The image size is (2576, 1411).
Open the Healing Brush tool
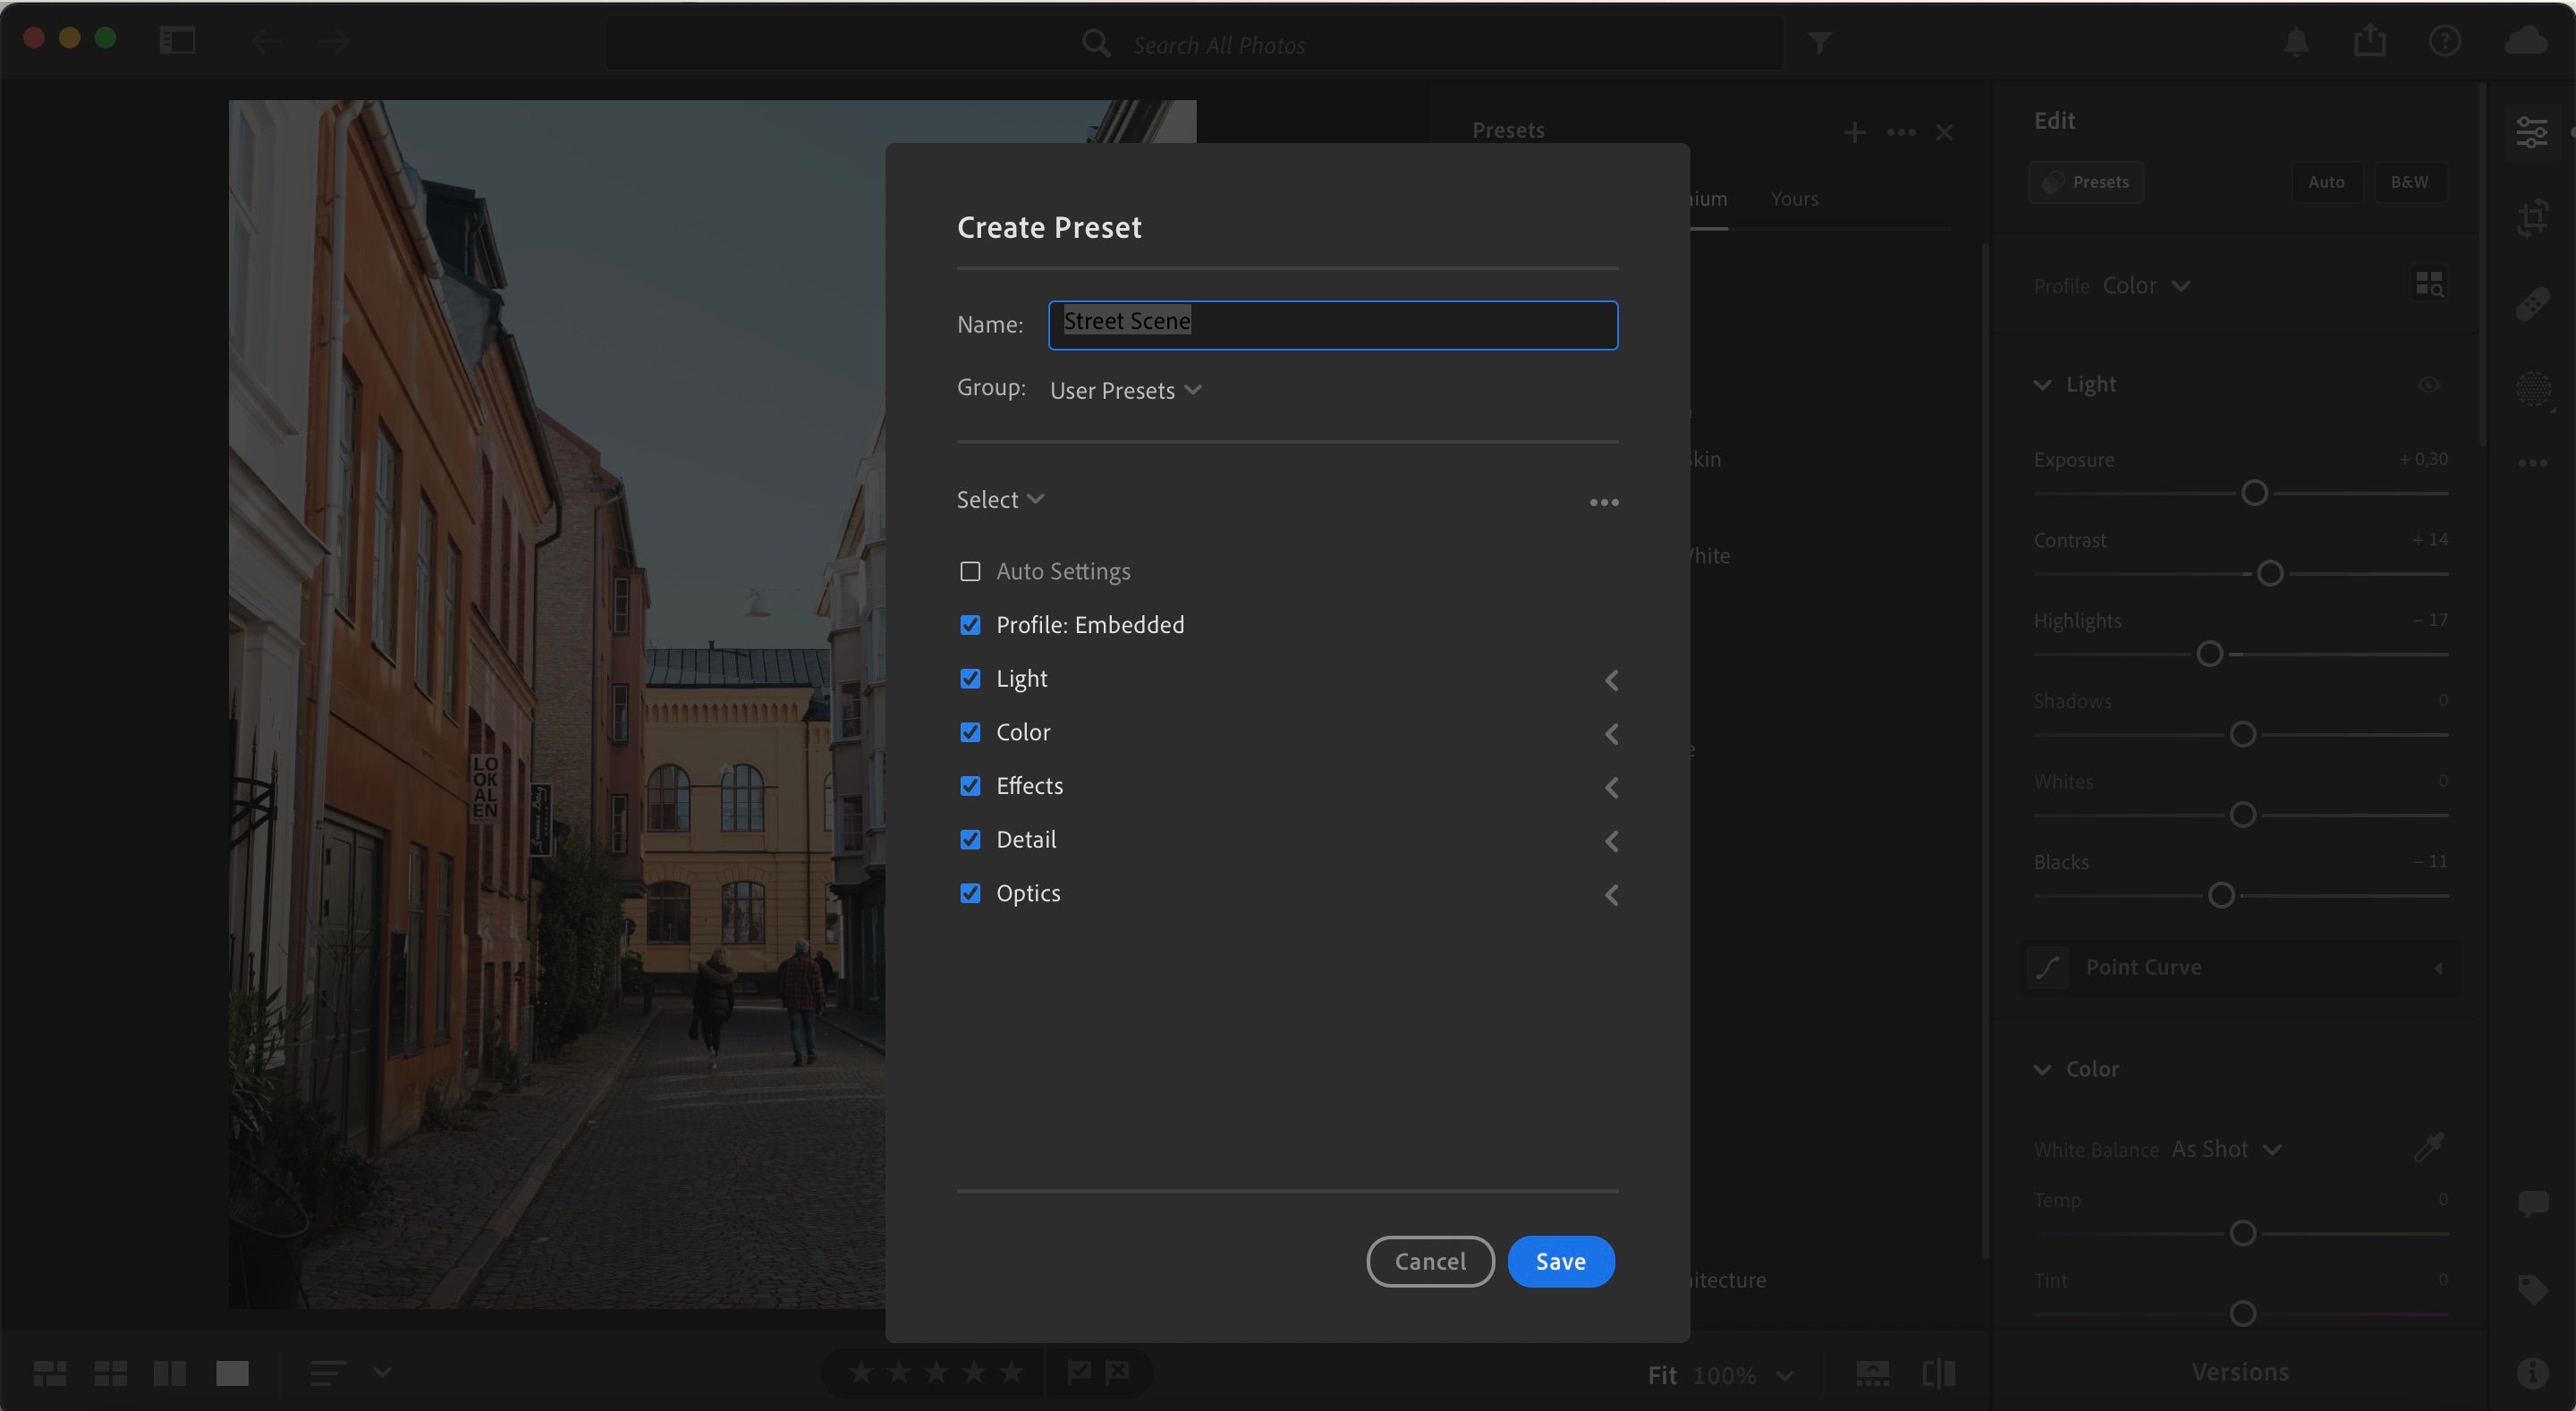click(x=2533, y=303)
